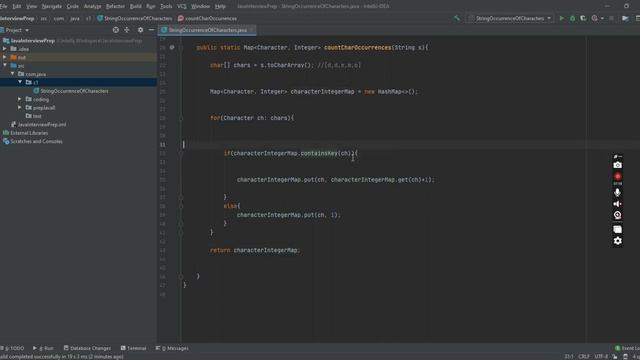Open the Event Log tool window
The width and height of the screenshot is (640, 360).
tap(628, 348)
